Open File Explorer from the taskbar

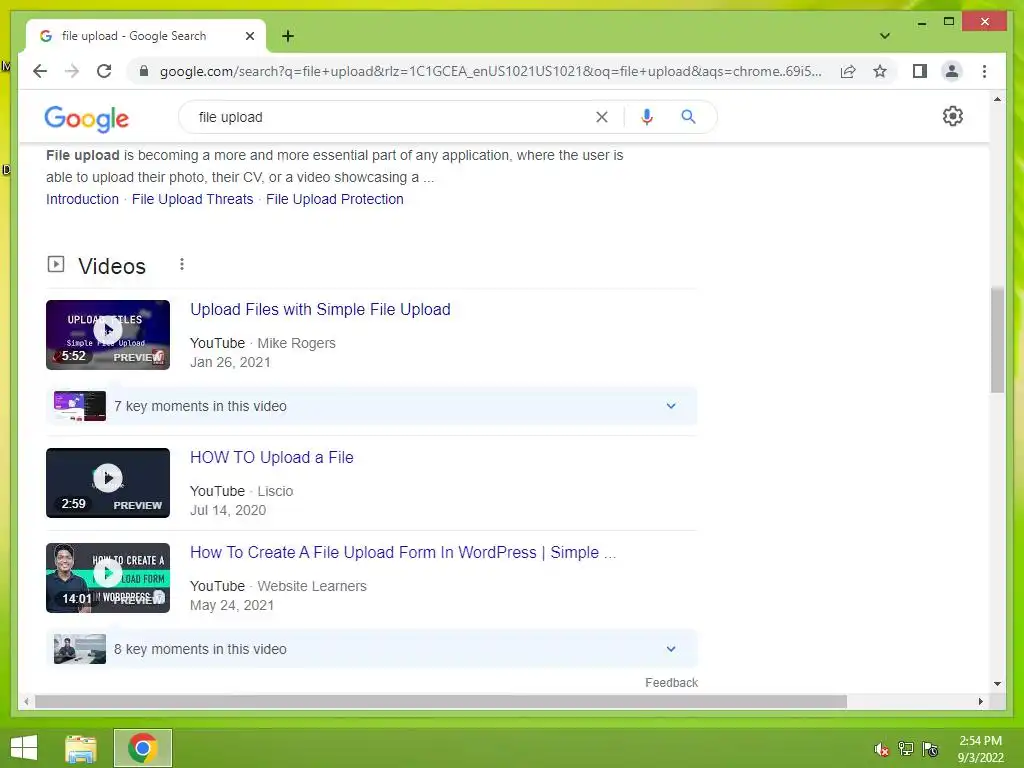[x=81, y=748]
